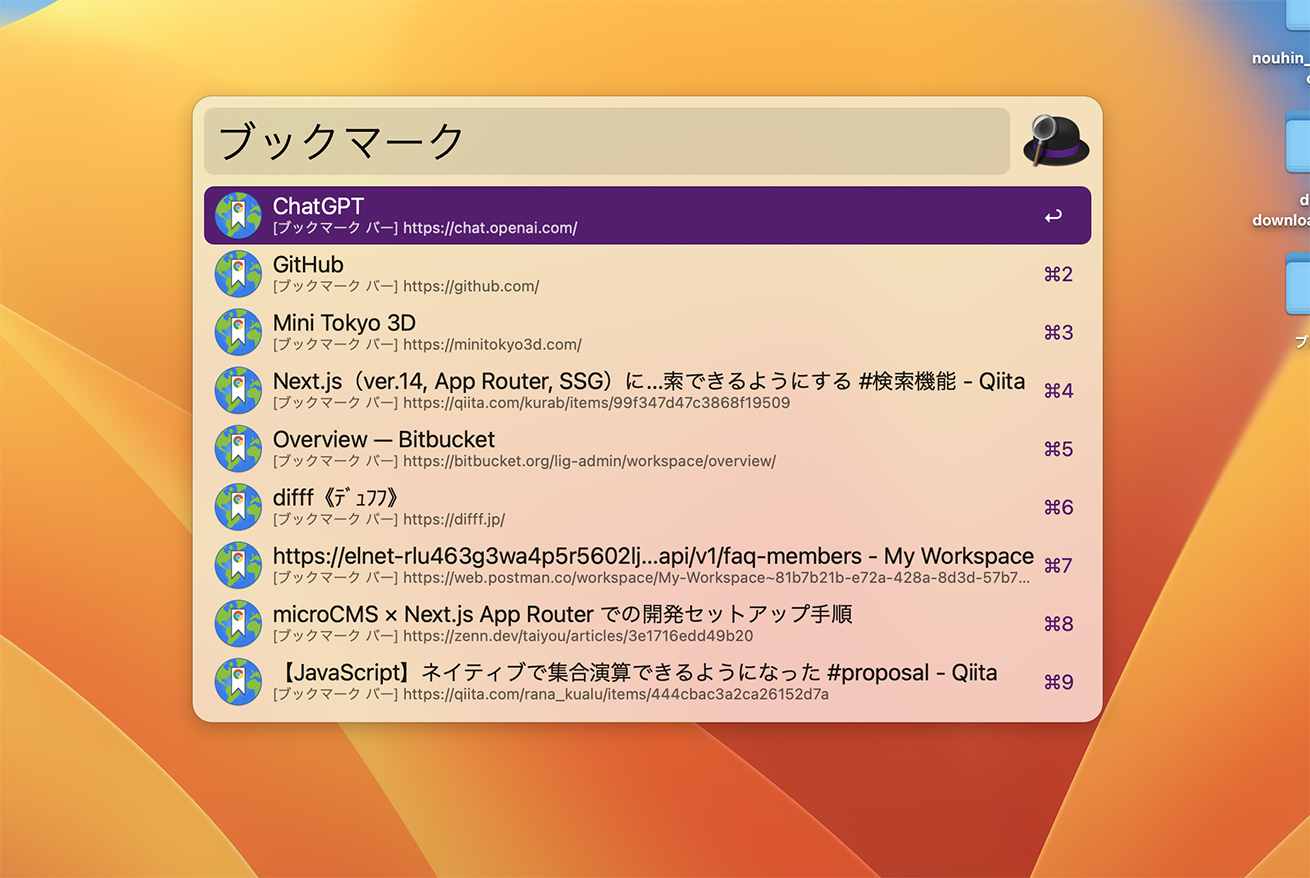This screenshot has width=1310, height=878.
Task: Click the Alfred search field with ブックマーク
Action: point(607,141)
